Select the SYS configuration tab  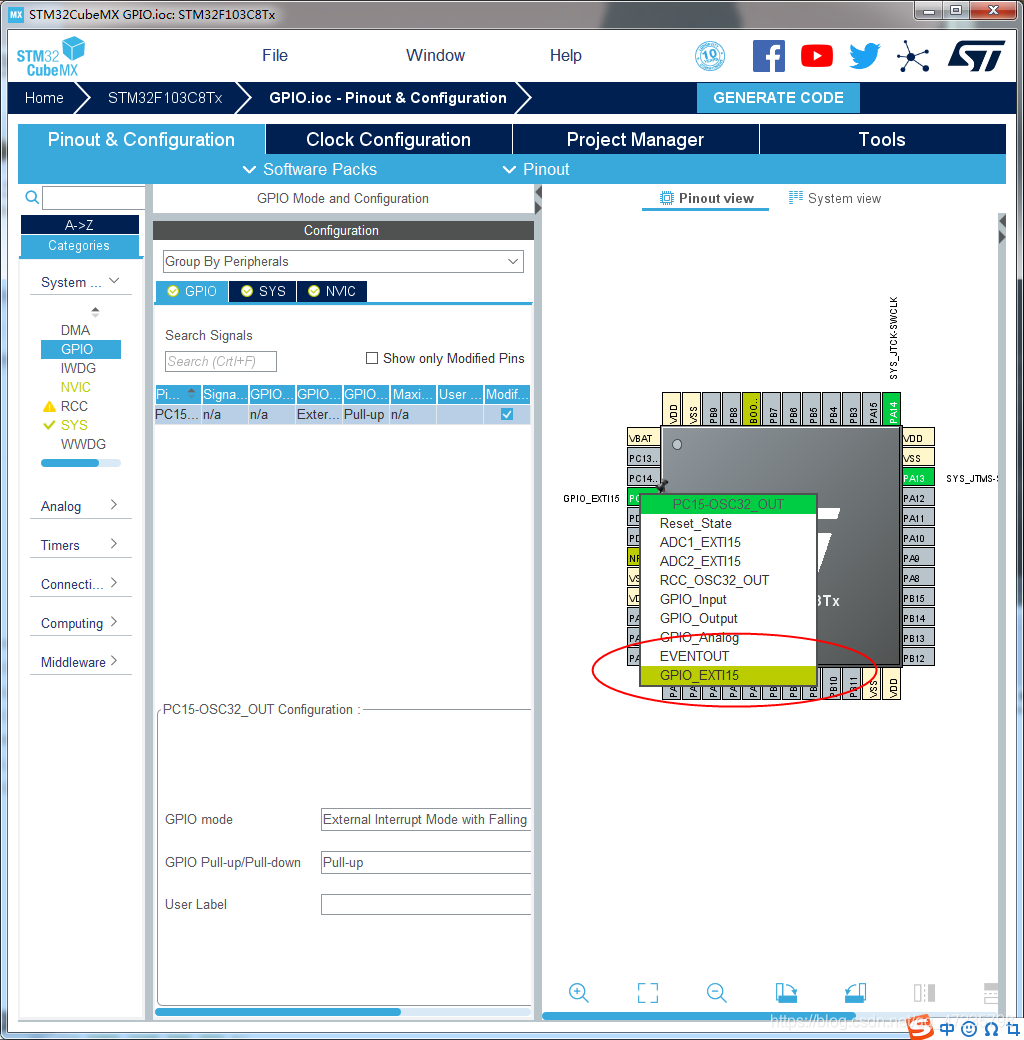click(263, 291)
